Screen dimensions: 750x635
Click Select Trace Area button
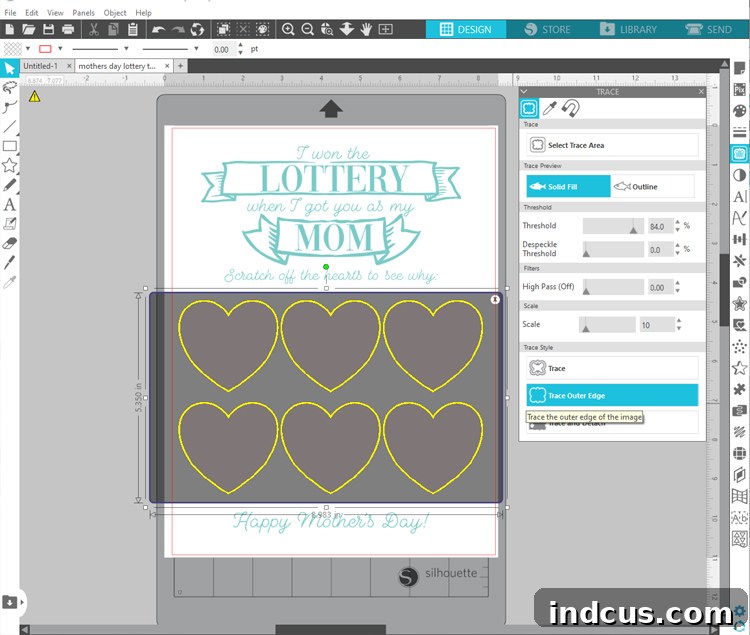612,145
